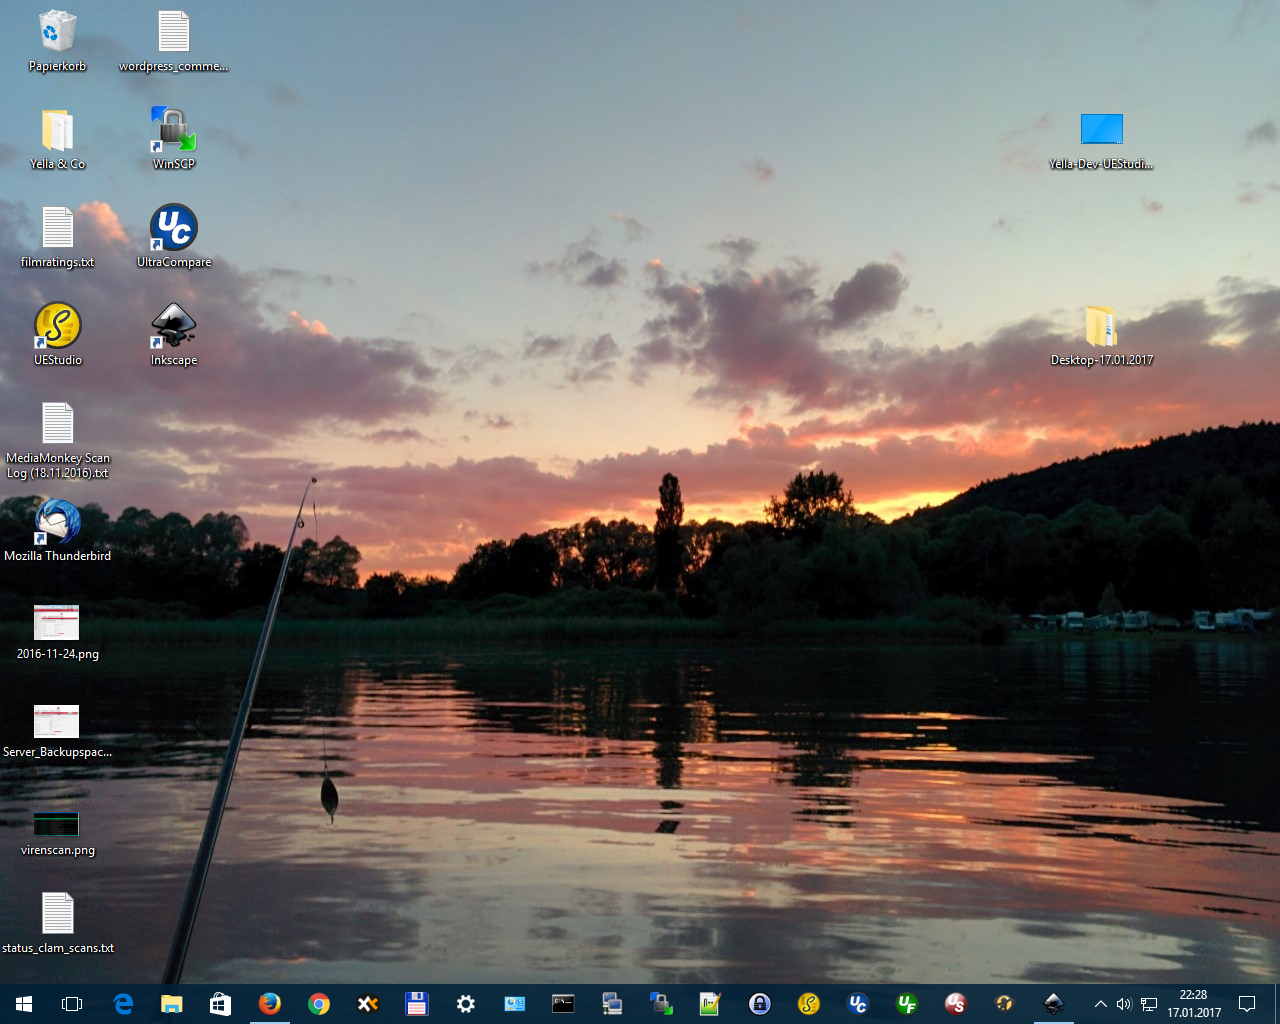
Task: Click the clock showing 22:28
Action: pos(1193,1004)
